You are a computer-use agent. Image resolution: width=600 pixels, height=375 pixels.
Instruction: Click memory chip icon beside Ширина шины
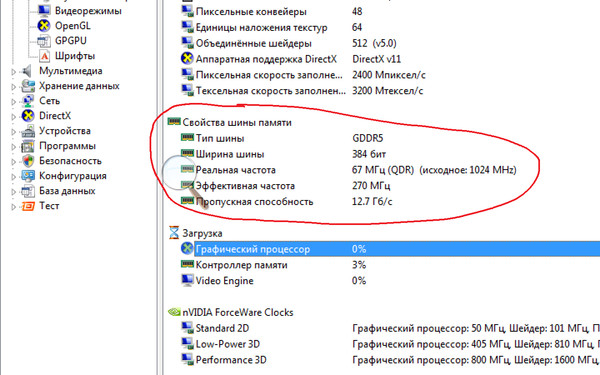click(x=187, y=153)
